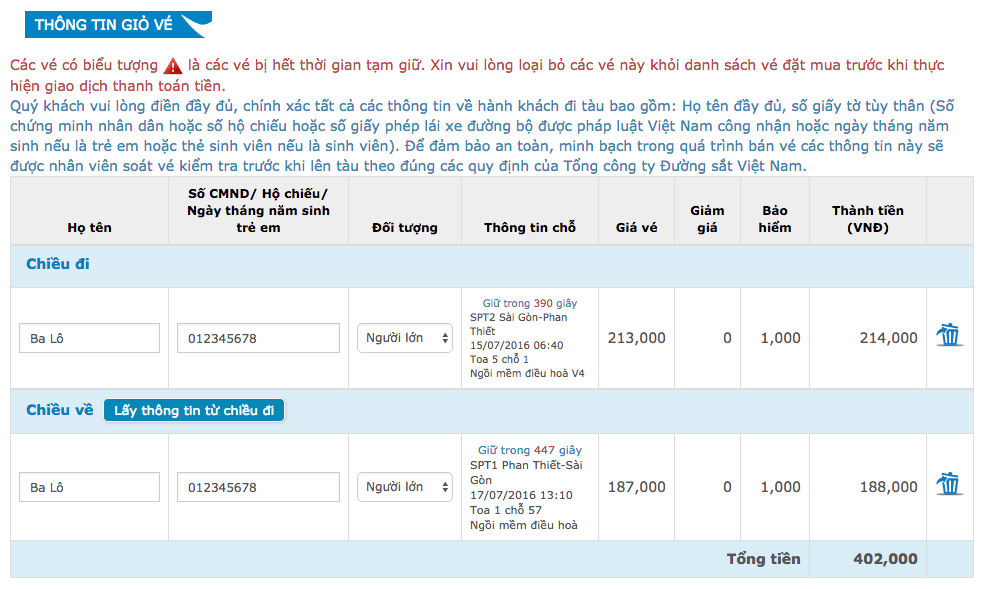Click 'Lấy thông tin từ chiều đi' button
The image size is (985, 589).
coord(194,410)
